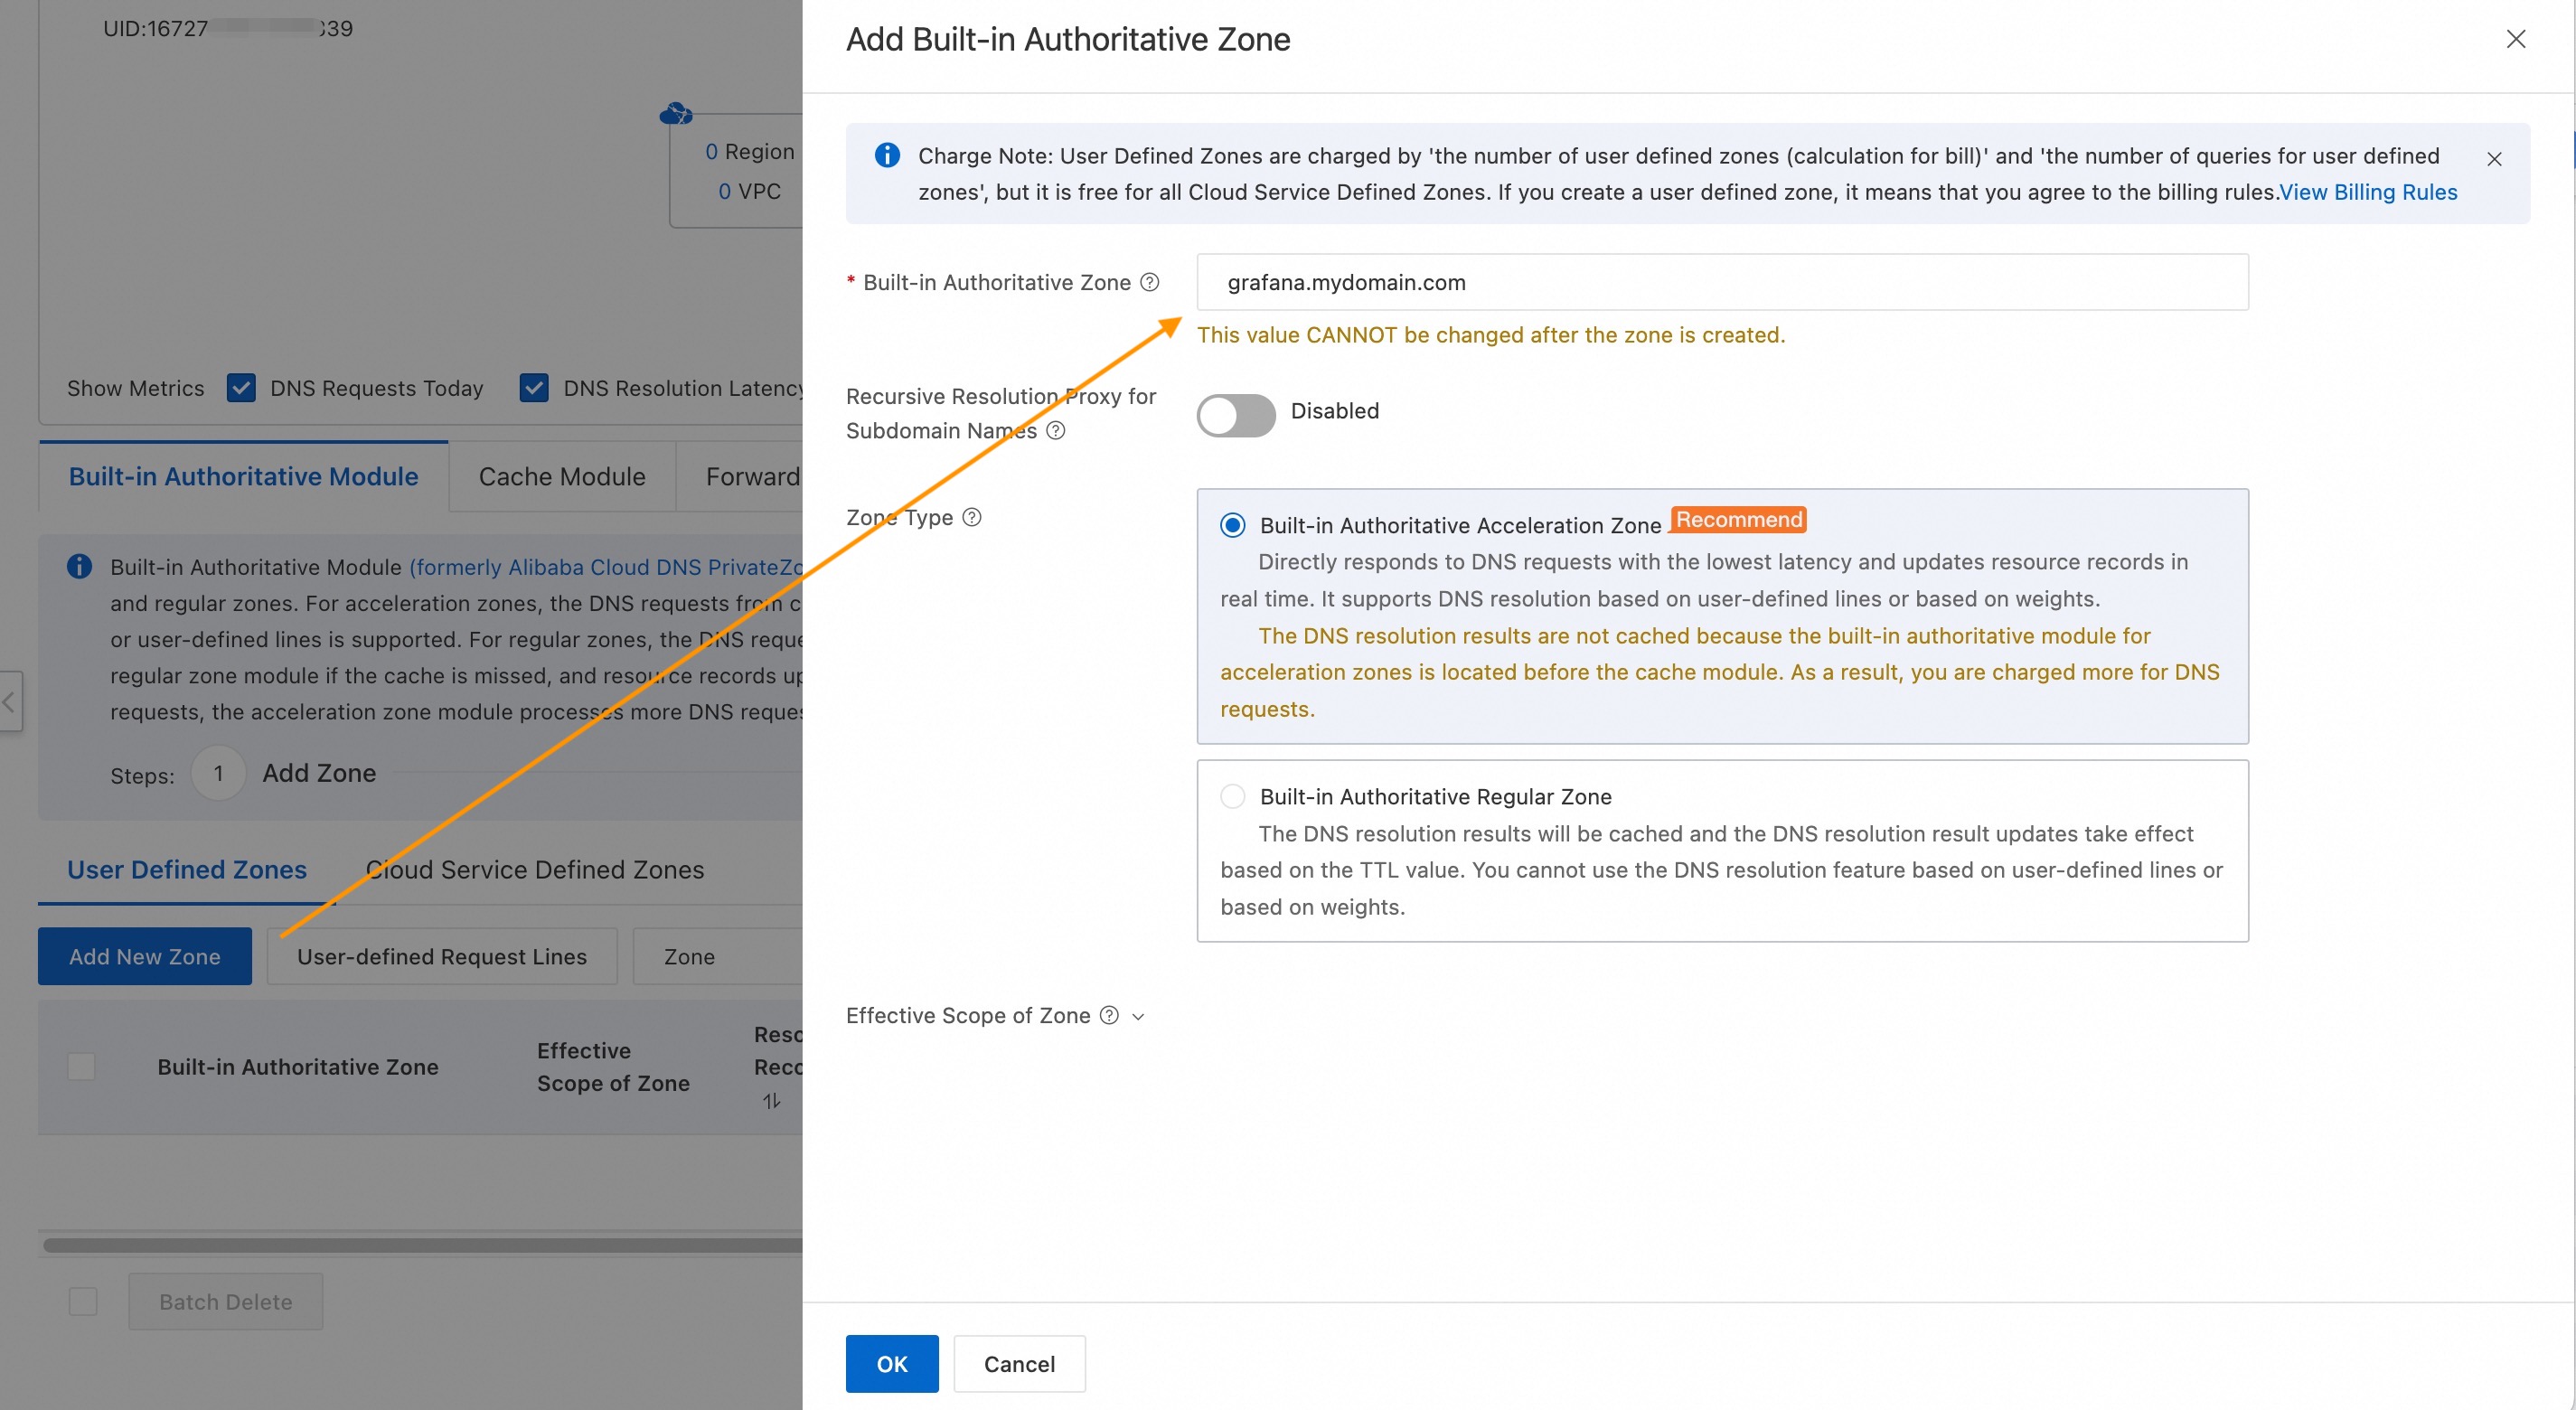Expand the collapsed left sidebar arrow
The width and height of the screenshot is (2576, 1410).
click(9, 701)
